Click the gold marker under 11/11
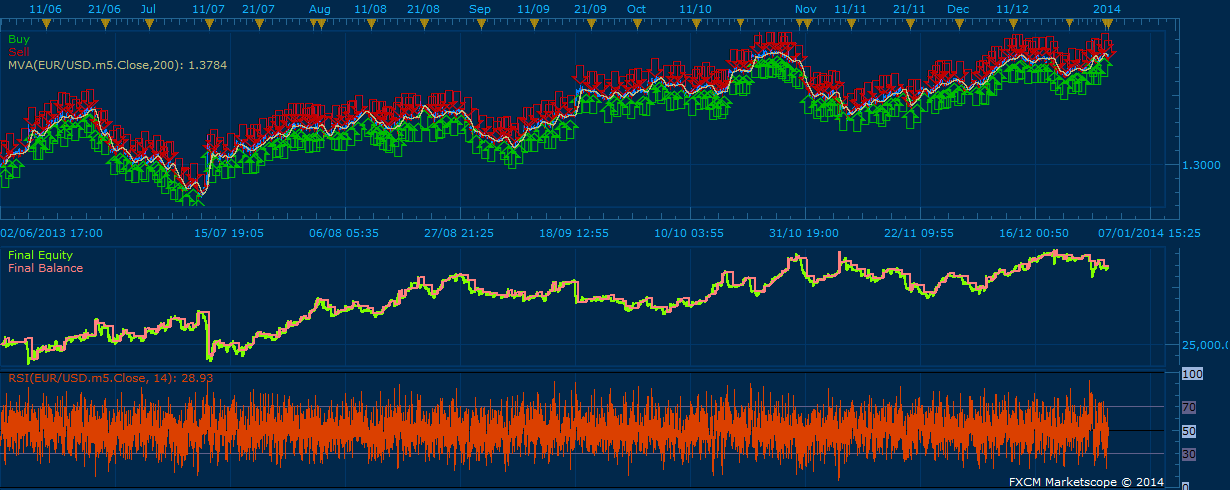Image resolution: width=1230 pixels, height=490 pixels. coord(850,22)
